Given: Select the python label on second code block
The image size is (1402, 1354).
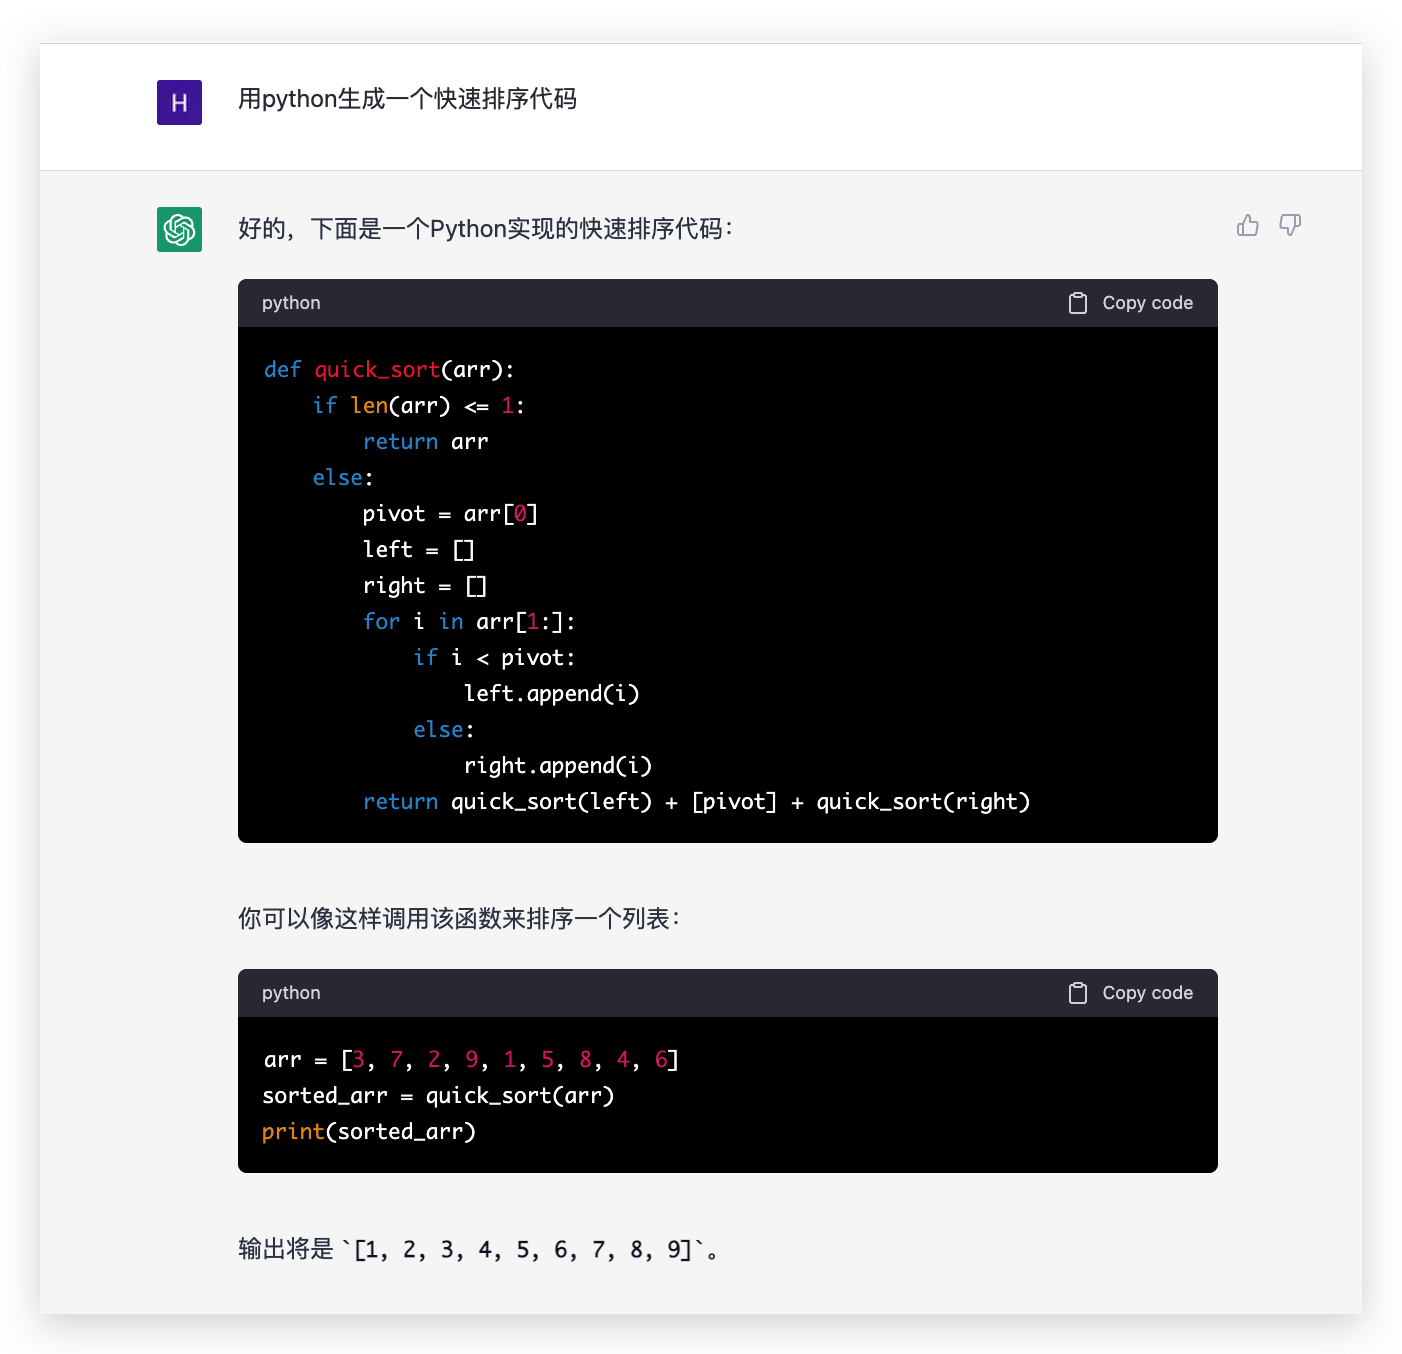Looking at the screenshot, I should point(290,992).
